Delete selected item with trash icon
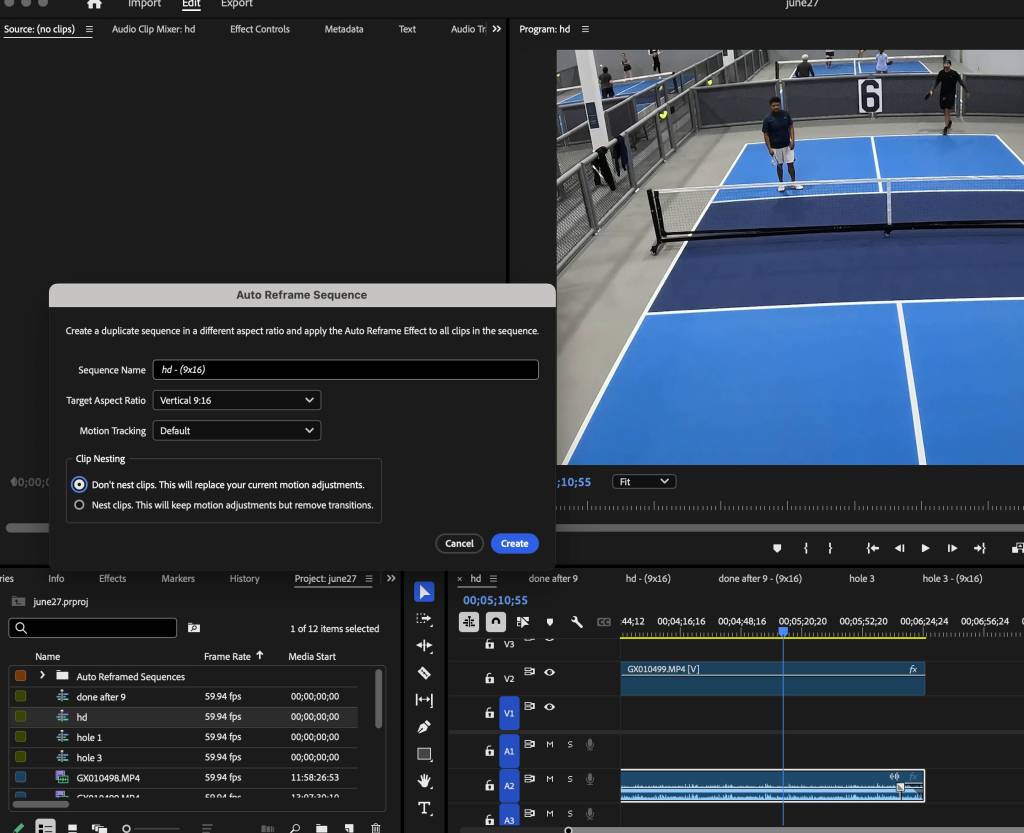Screen dimensions: 1024x833 tap(376, 828)
